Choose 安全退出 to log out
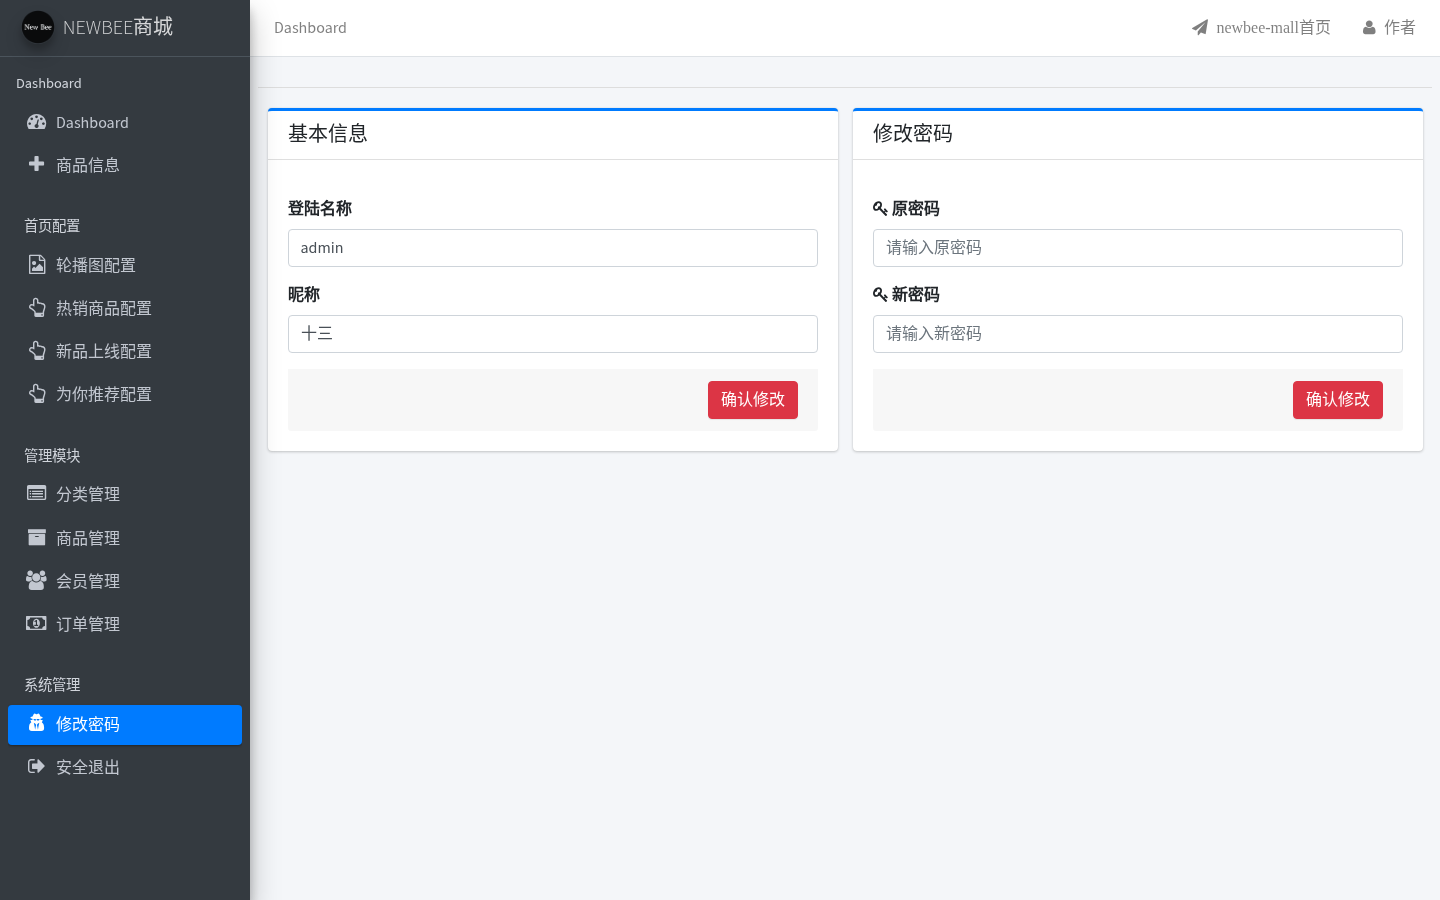The width and height of the screenshot is (1440, 900). (125, 767)
